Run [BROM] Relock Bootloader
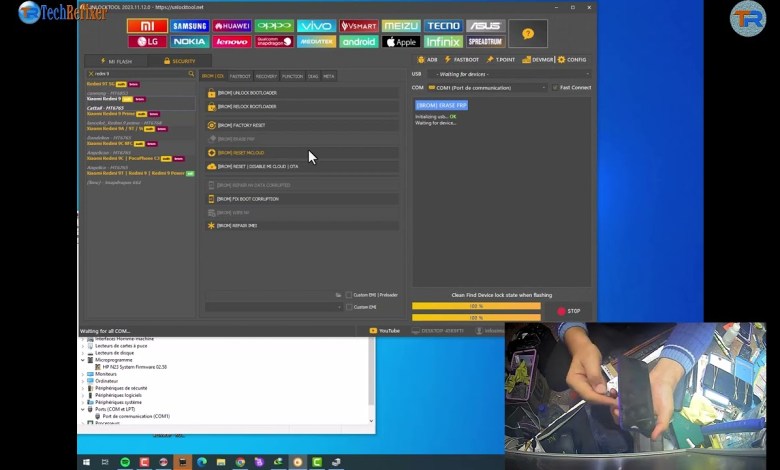The image size is (780, 470). [x=302, y=106]
